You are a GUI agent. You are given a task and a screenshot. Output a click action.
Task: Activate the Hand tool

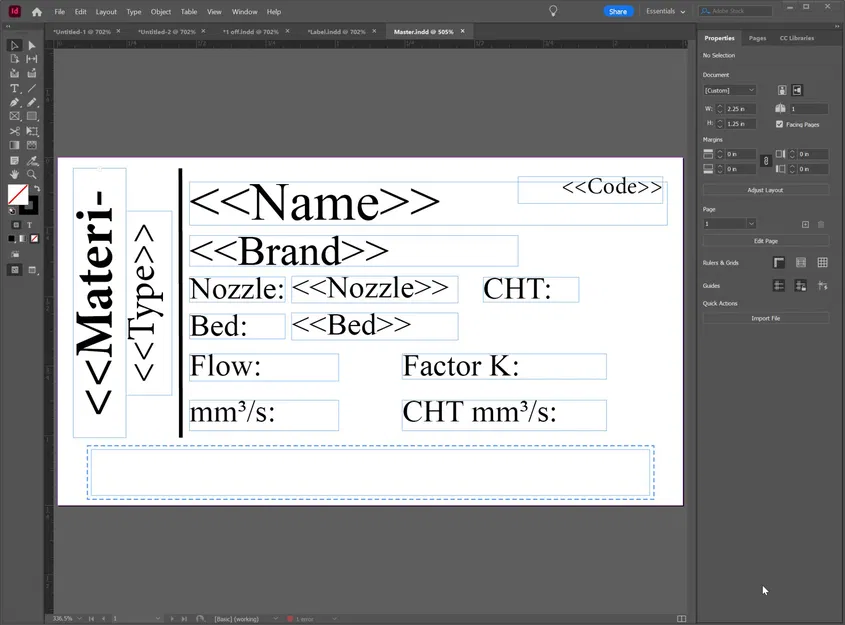14,174
